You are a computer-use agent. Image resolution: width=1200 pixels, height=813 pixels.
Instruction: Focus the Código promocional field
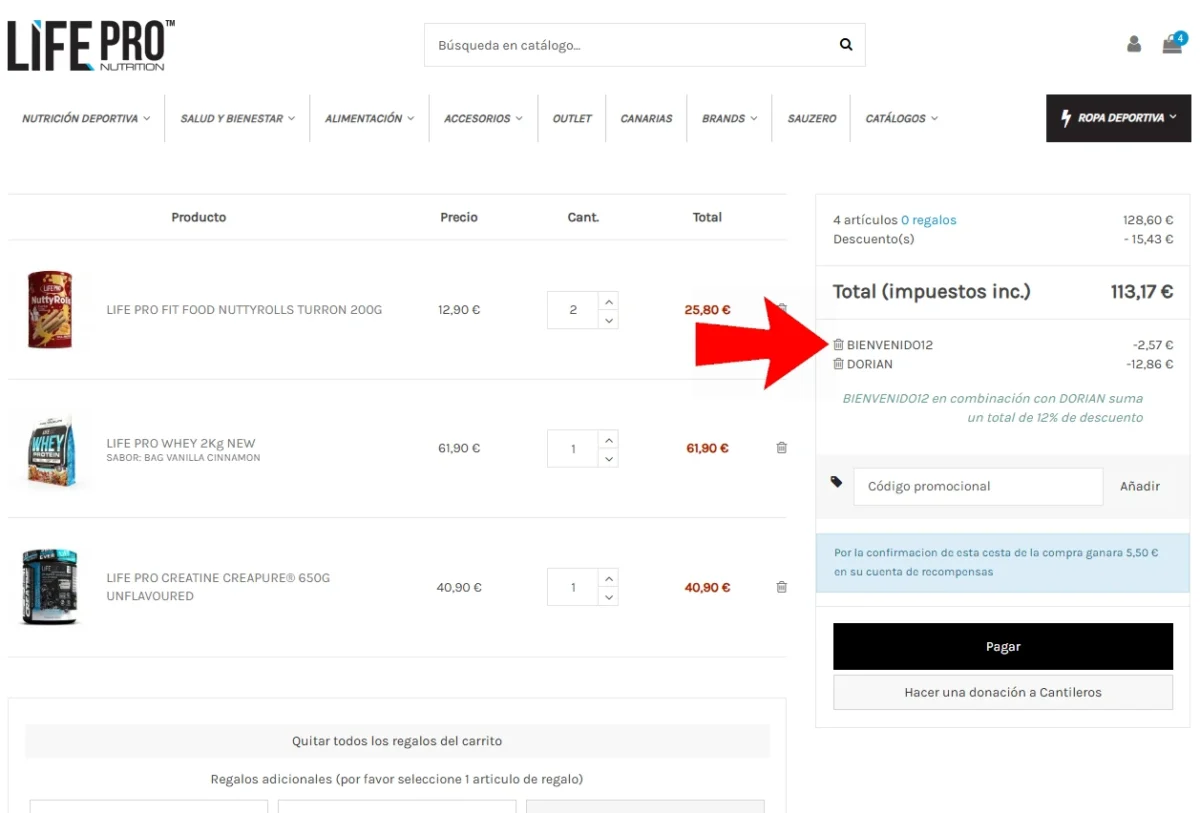pos(977,487)
